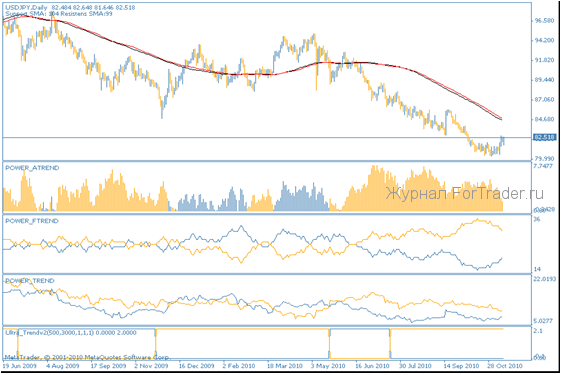The width and height of the screenshot is (562, 375).
Task: Select the POWER_TREND indicator label
Action: 30,281
